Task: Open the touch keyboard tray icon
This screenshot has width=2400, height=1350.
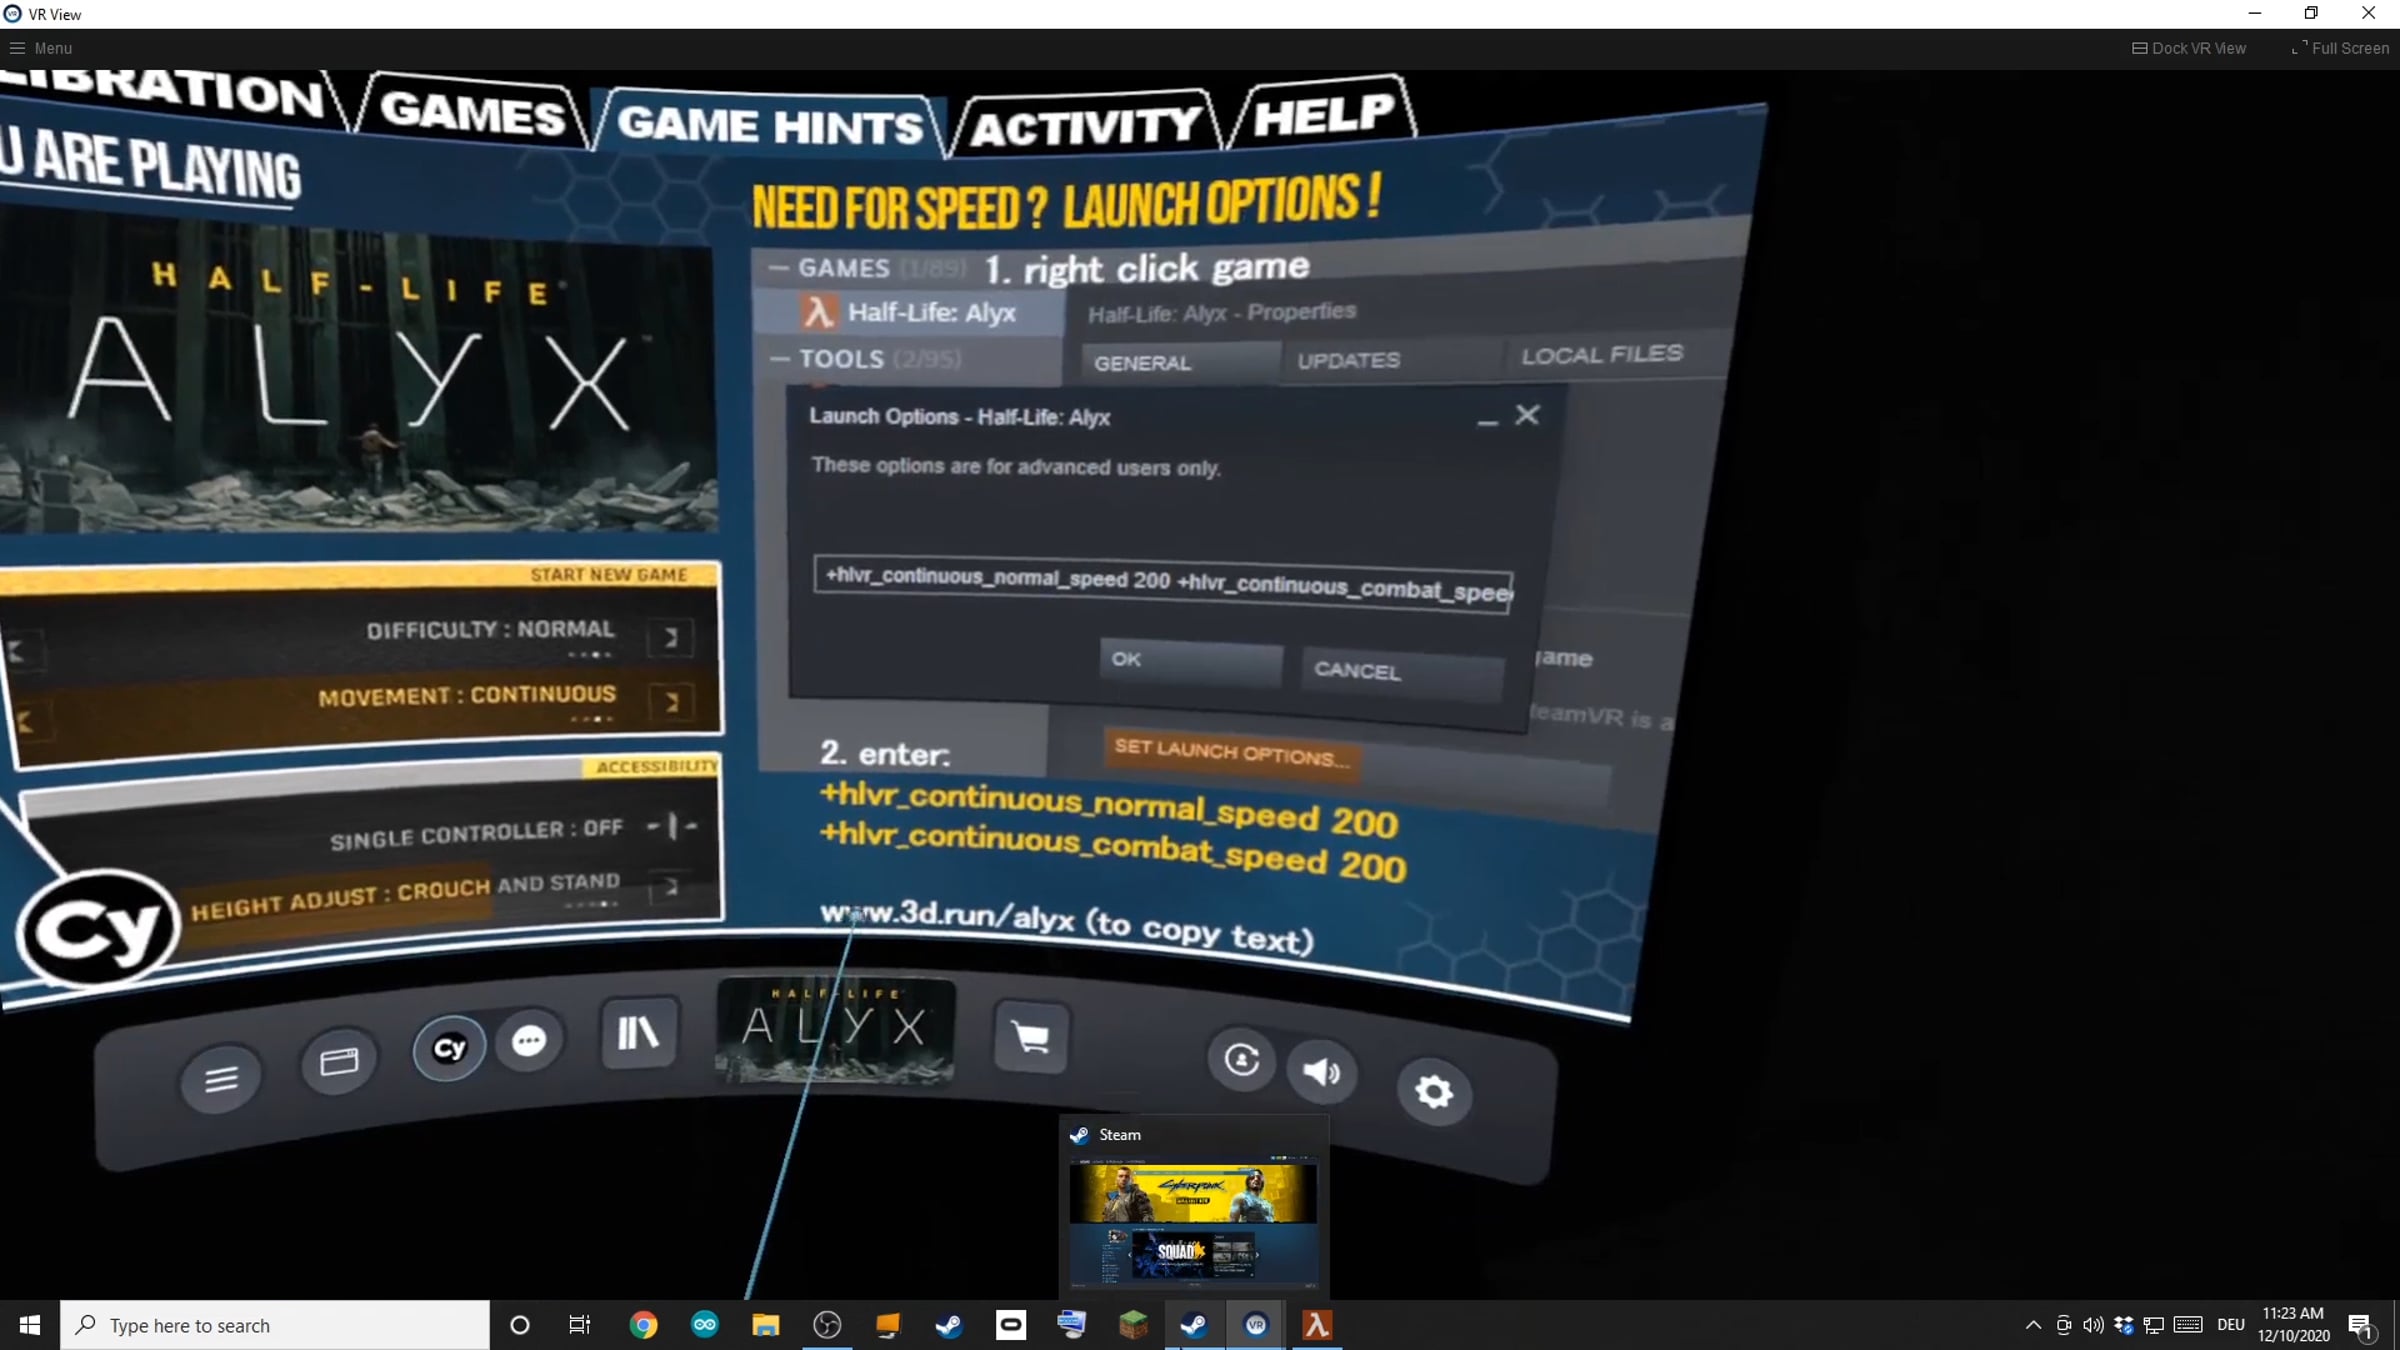Action: tap(2188, 1326)
